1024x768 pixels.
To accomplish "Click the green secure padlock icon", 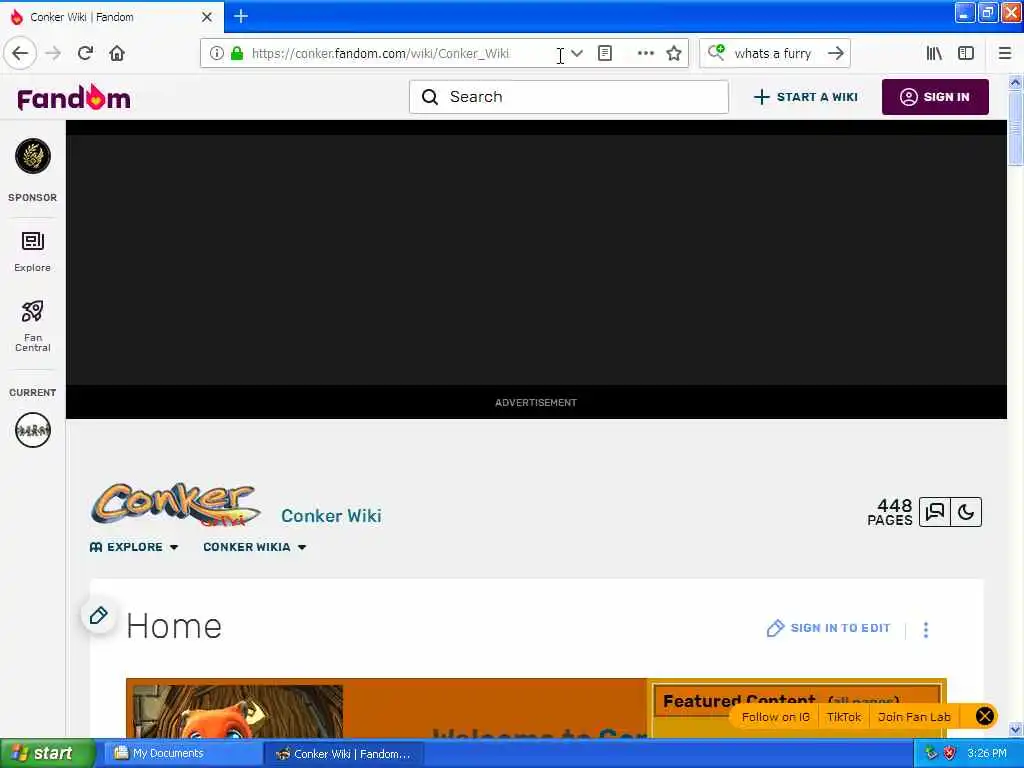I will (237, 54).
